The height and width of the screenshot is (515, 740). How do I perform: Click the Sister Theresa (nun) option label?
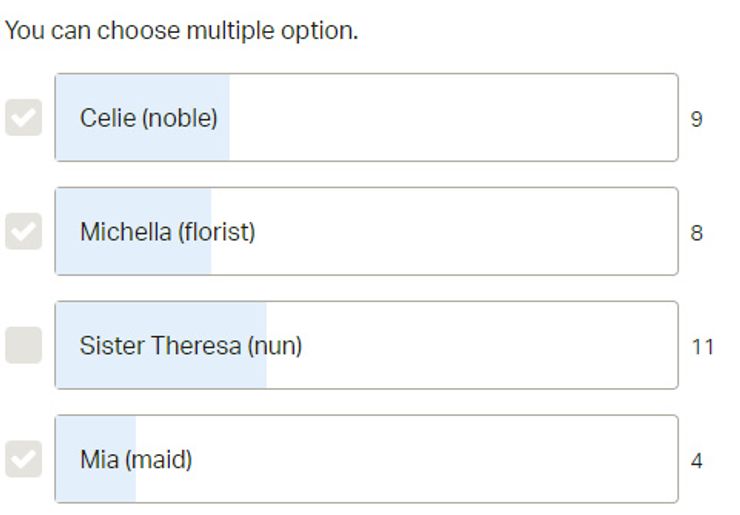[x=190, y=346]
